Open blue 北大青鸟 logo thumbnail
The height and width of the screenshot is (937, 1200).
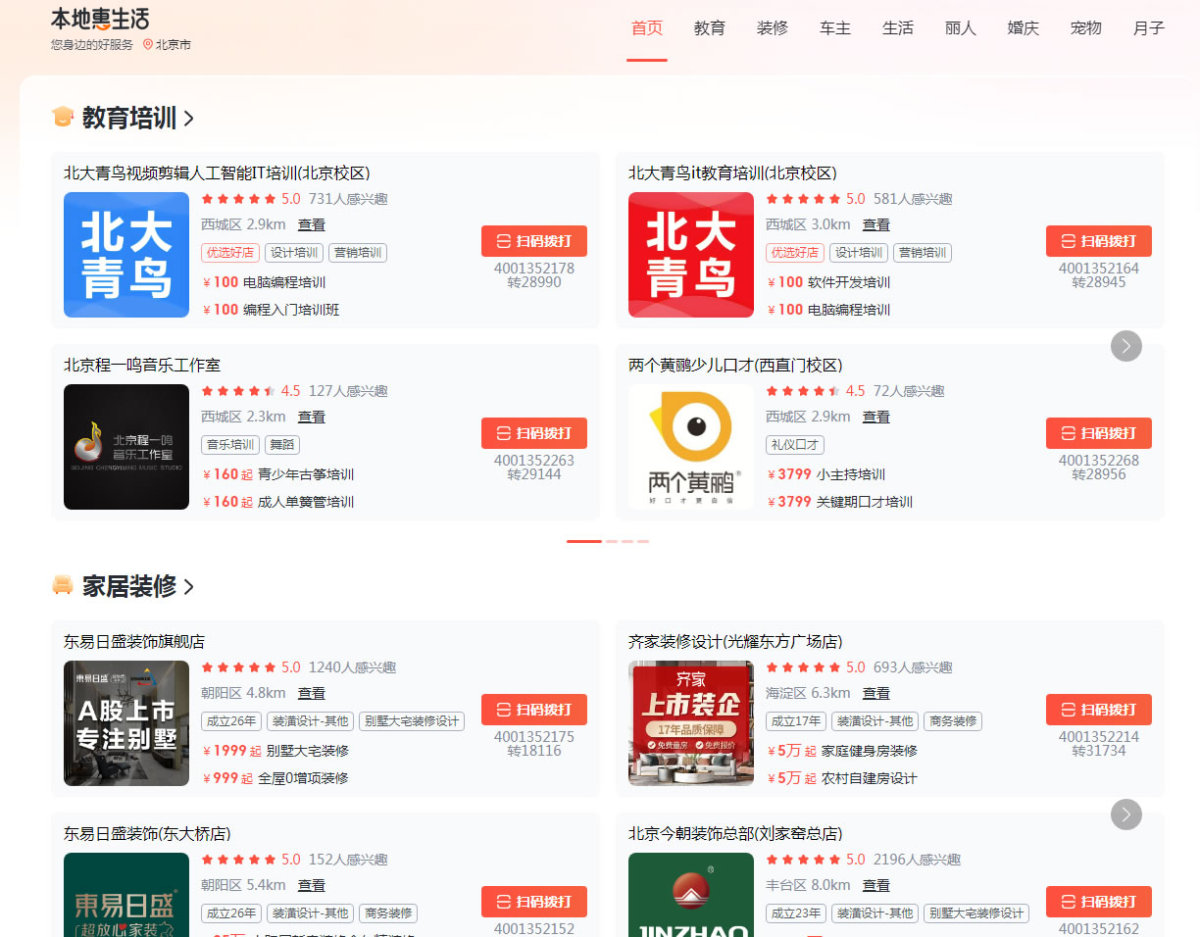(126, 255)
